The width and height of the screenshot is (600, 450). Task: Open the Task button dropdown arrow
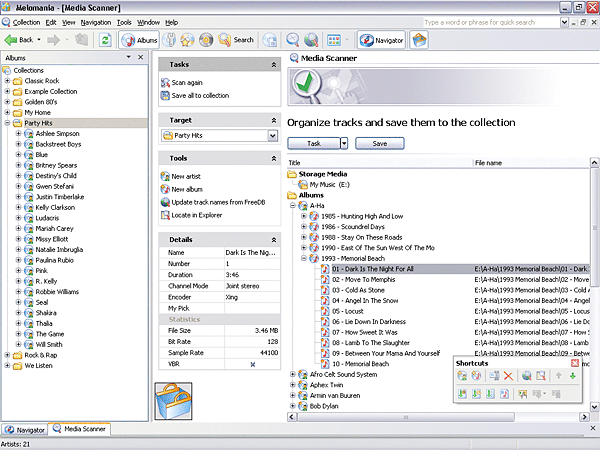pyautogui.click(x=345, y=143)
